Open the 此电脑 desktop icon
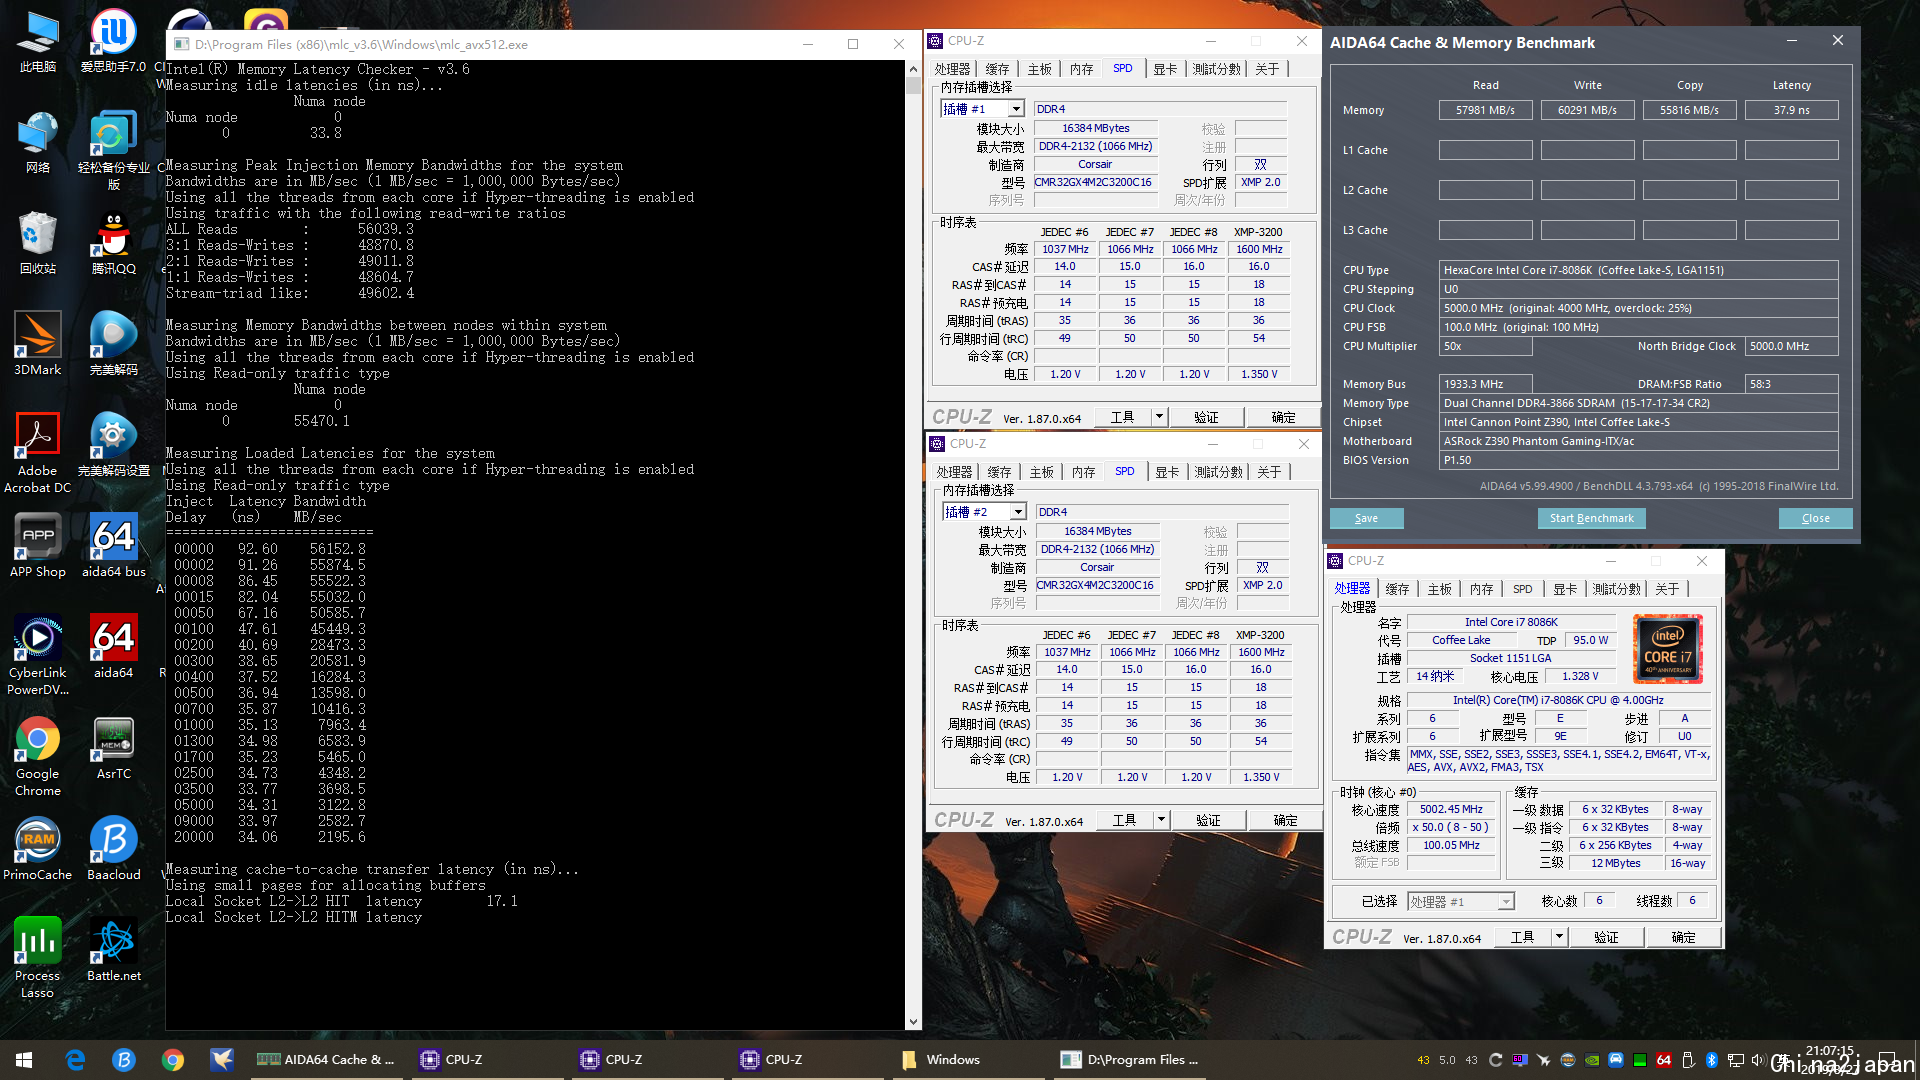The width and height of the screenshot is (1920, 1080). (x=37, y=40)
